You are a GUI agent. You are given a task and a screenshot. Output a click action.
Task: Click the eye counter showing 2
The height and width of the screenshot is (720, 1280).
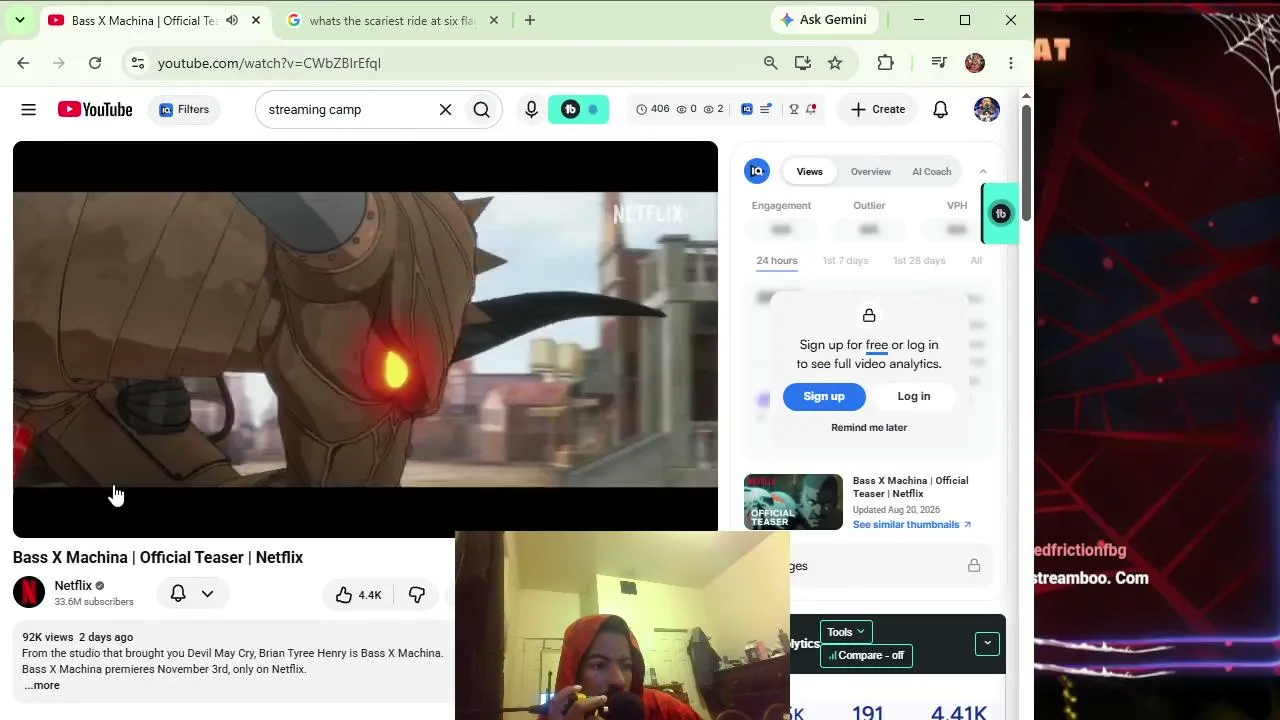(714, 110)
